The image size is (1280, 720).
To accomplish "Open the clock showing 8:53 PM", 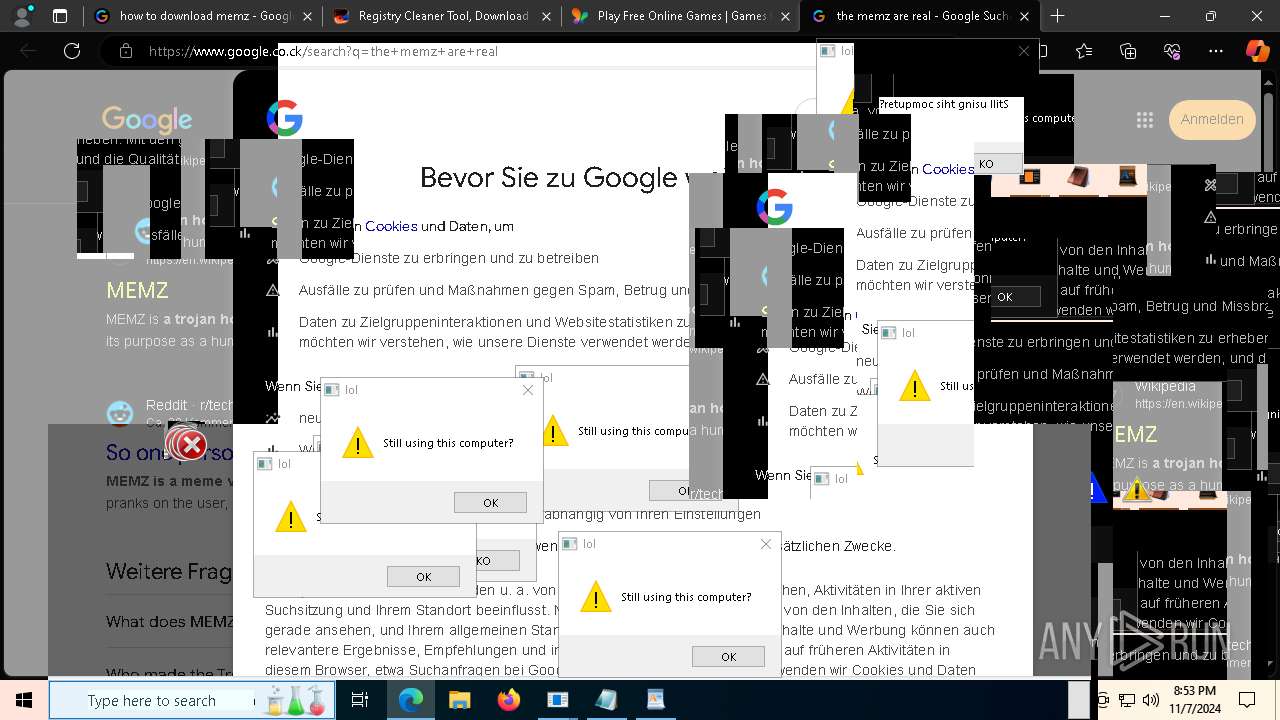I will 1194,700.
